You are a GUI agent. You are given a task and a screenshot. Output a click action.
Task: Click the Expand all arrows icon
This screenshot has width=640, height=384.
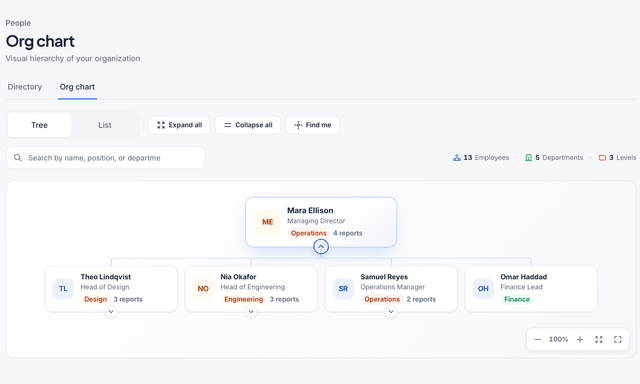(x=161, y=125)
